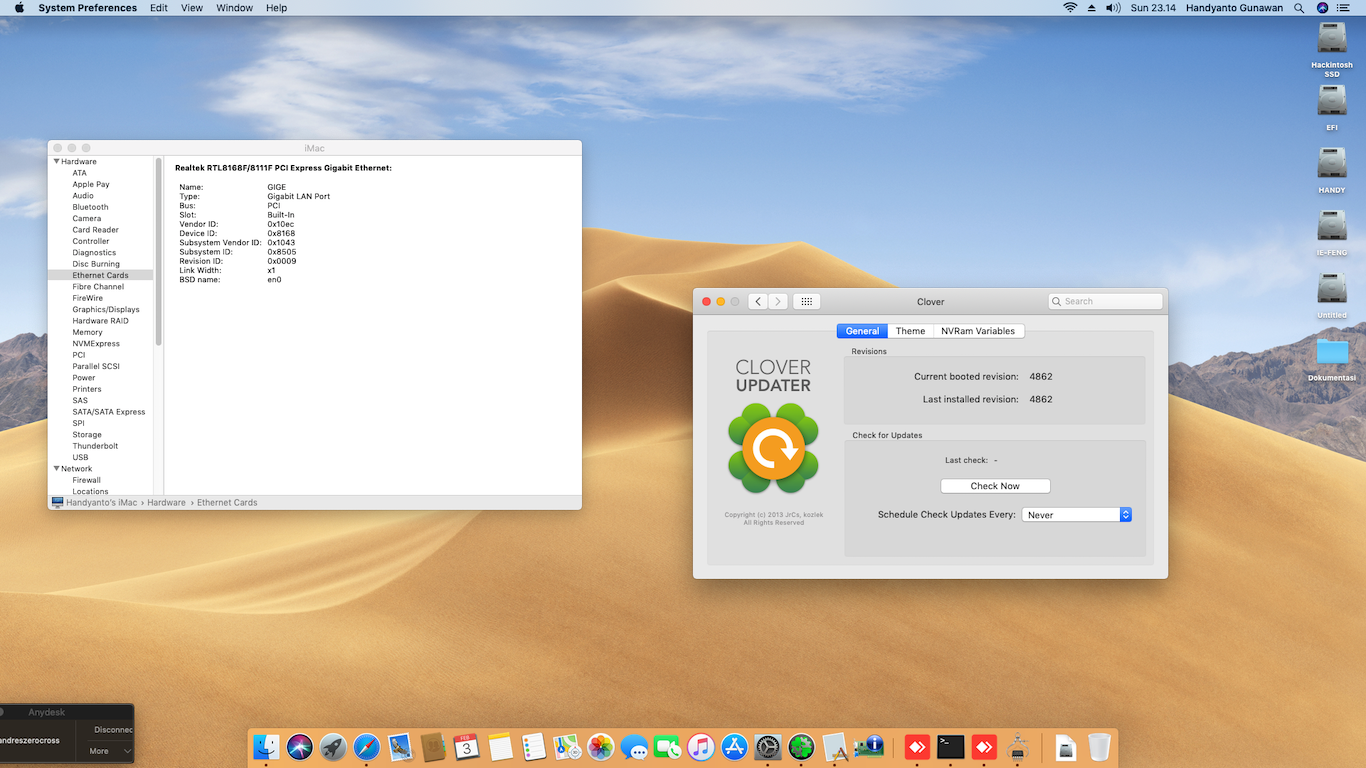Click Handyanto Gunawan user menu
This screenshot has height=768, width=1366.
pos(1234,8)
